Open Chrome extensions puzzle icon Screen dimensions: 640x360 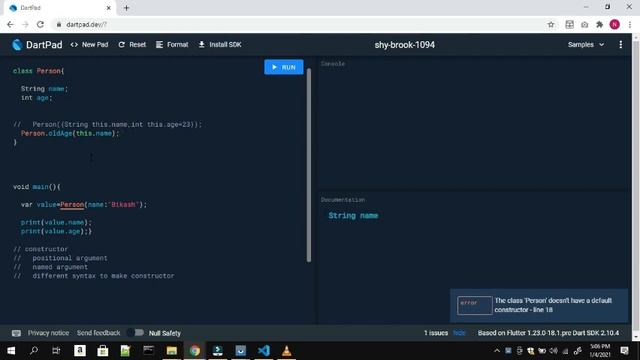pyautogui.click(x=600, y=24)
